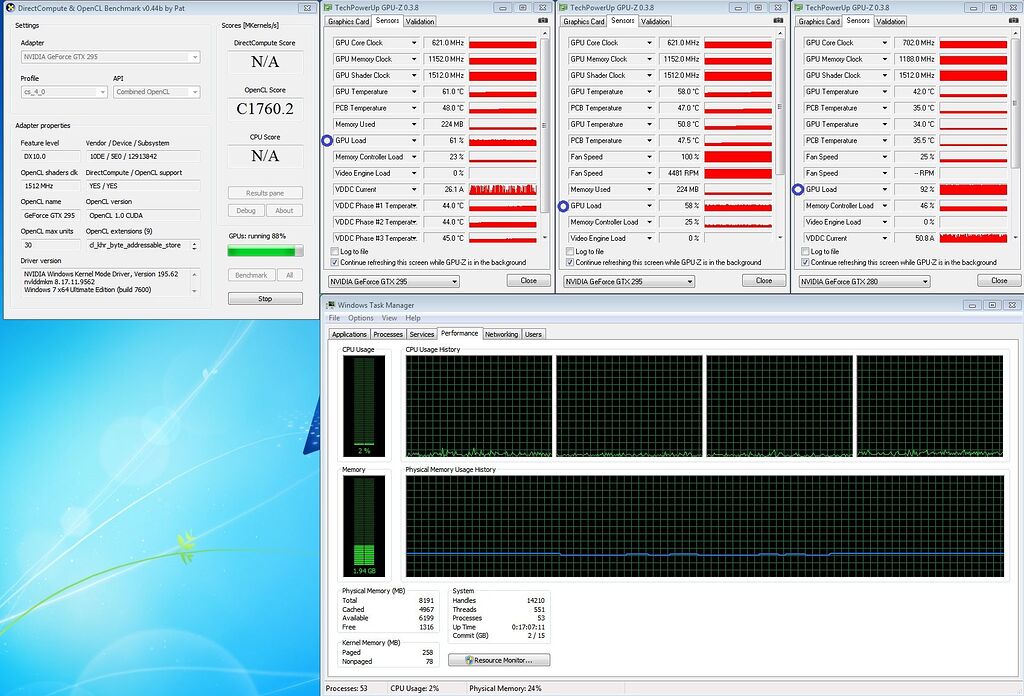Click first GPU-Z window title bar icon
1024x696 pixels.
click(x=328, y=8)
